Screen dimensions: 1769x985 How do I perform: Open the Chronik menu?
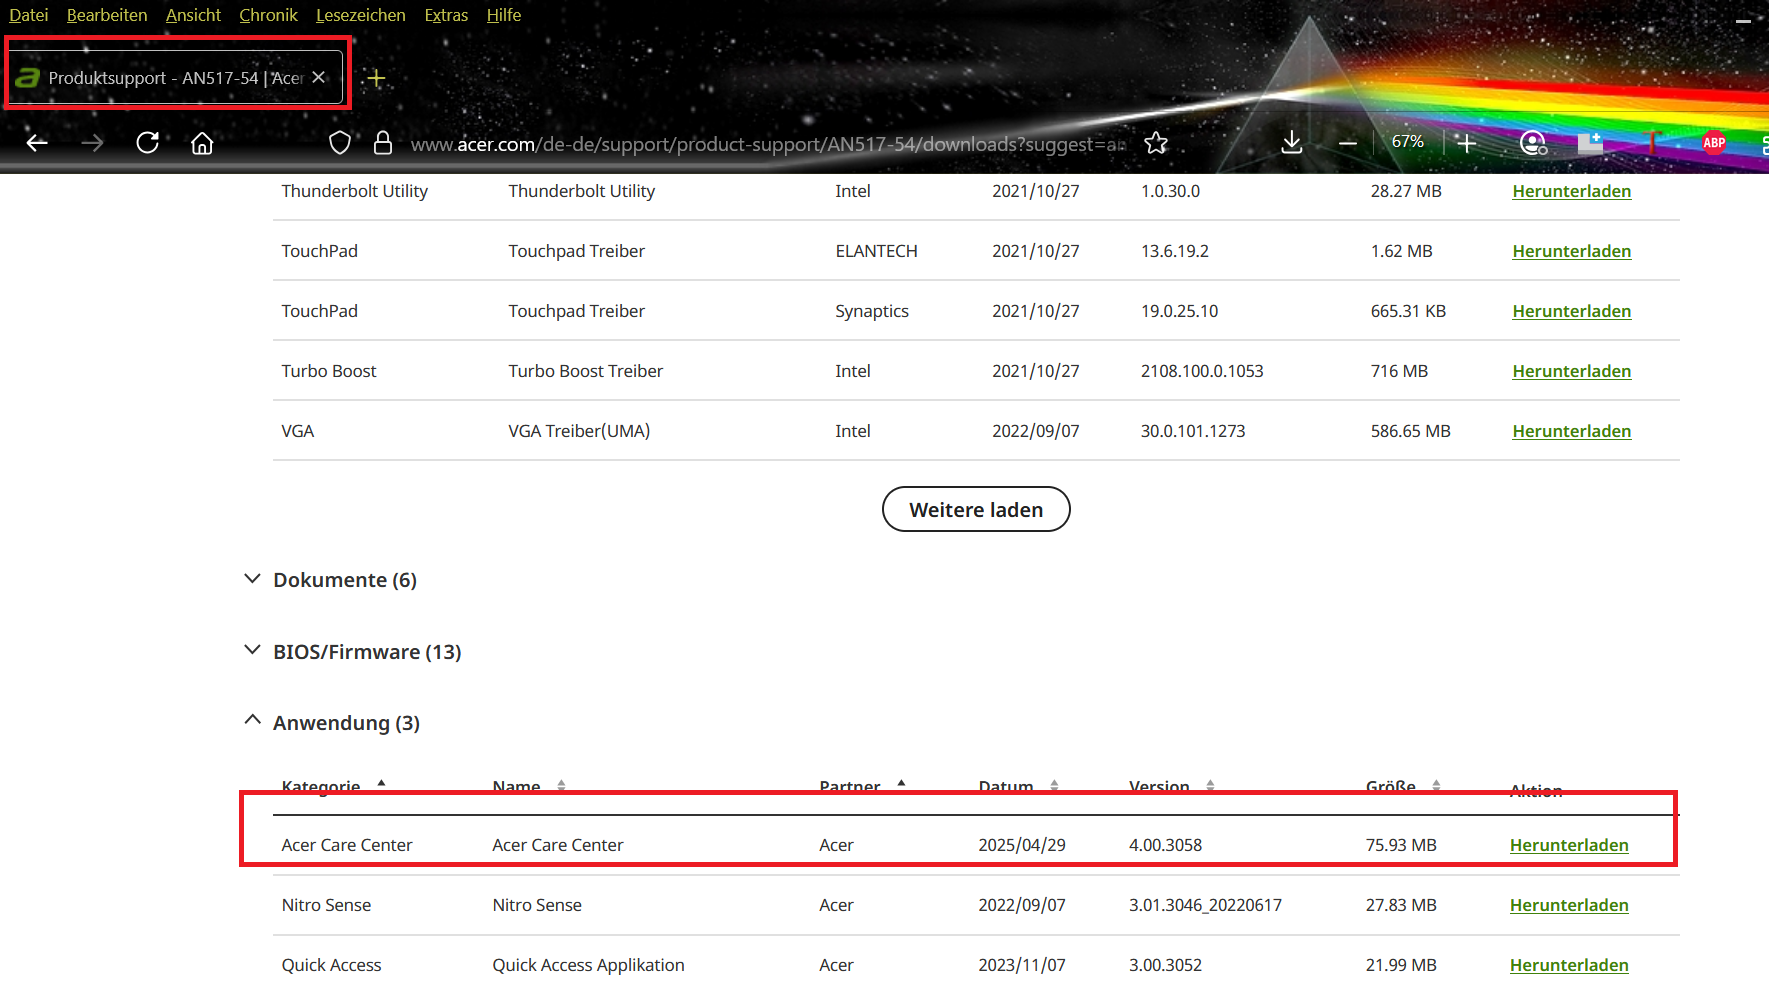pyautogui.click(x=268, y=15)
